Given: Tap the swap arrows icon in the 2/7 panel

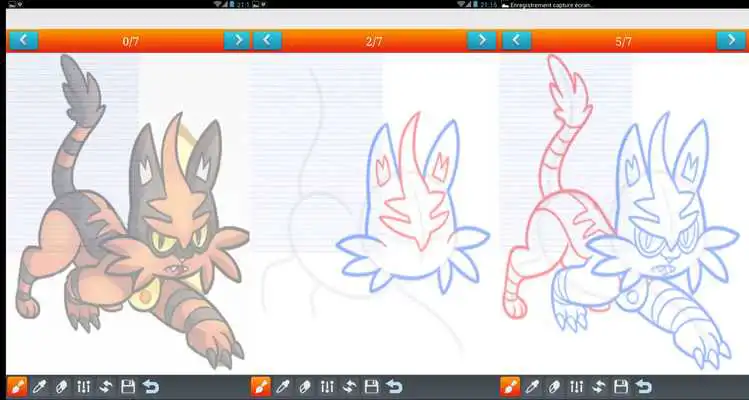Looking at the screenshot, I should click(349, 387).
